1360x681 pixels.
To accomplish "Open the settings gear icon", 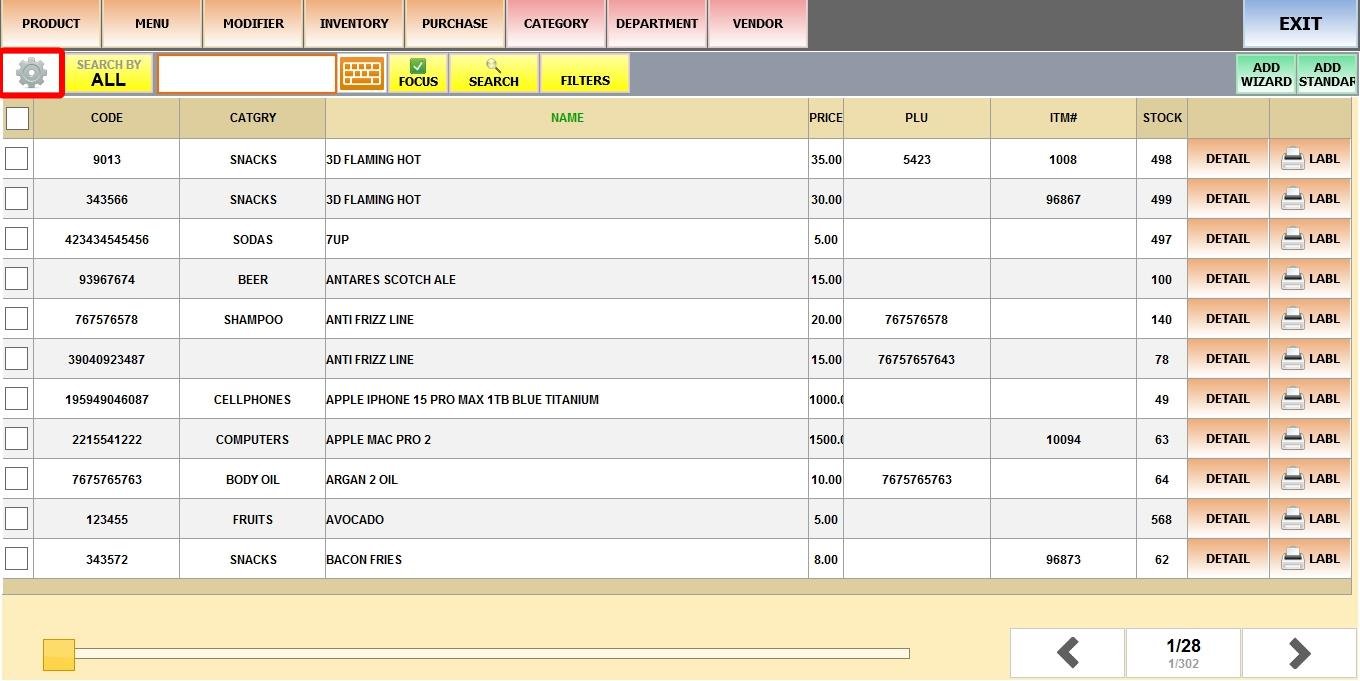I will [x=32, y=73].
